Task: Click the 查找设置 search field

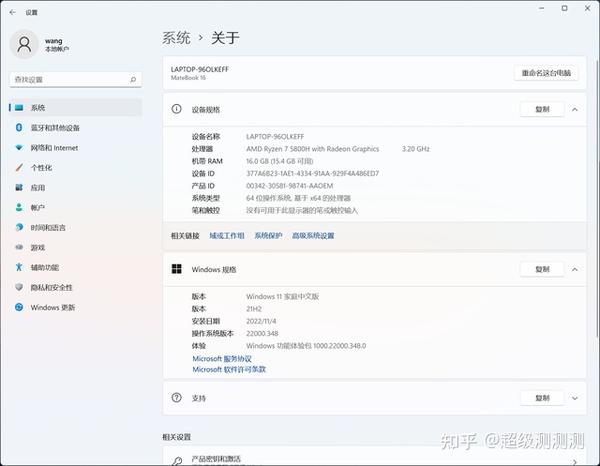Action: 75,80
